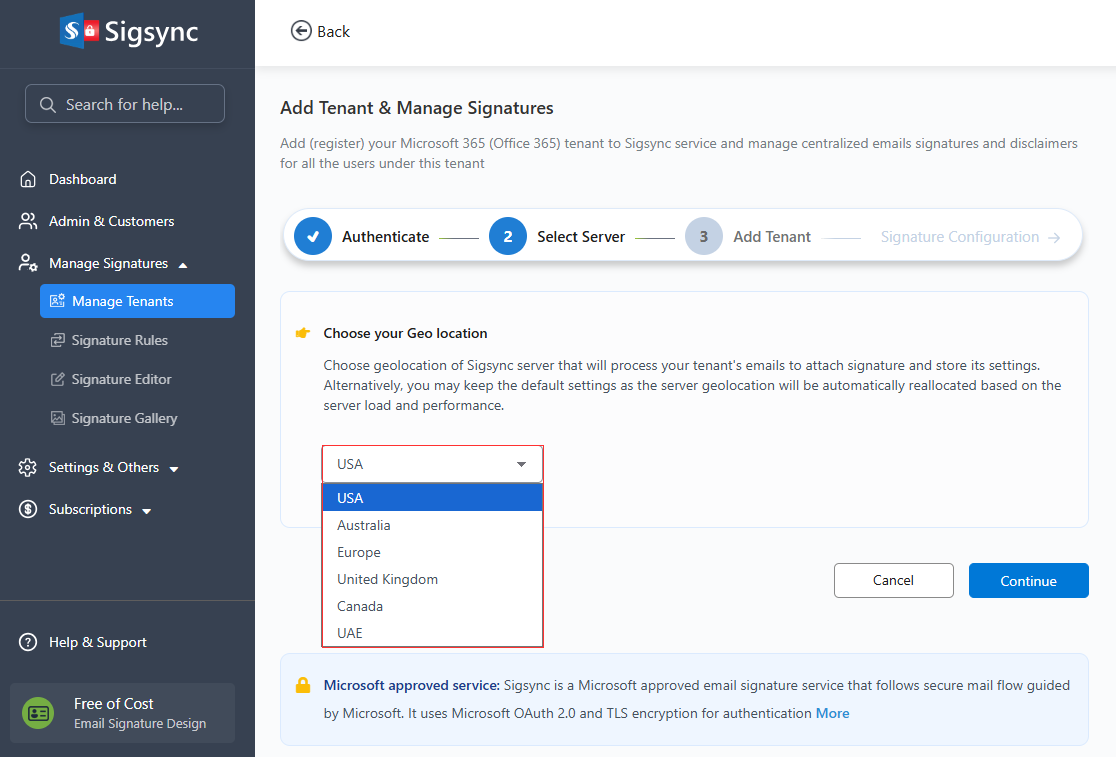Click the green signature design card icon
The width and height of the screenshot is (1116, 757).
pyautogui.click(x=38, y=713)
